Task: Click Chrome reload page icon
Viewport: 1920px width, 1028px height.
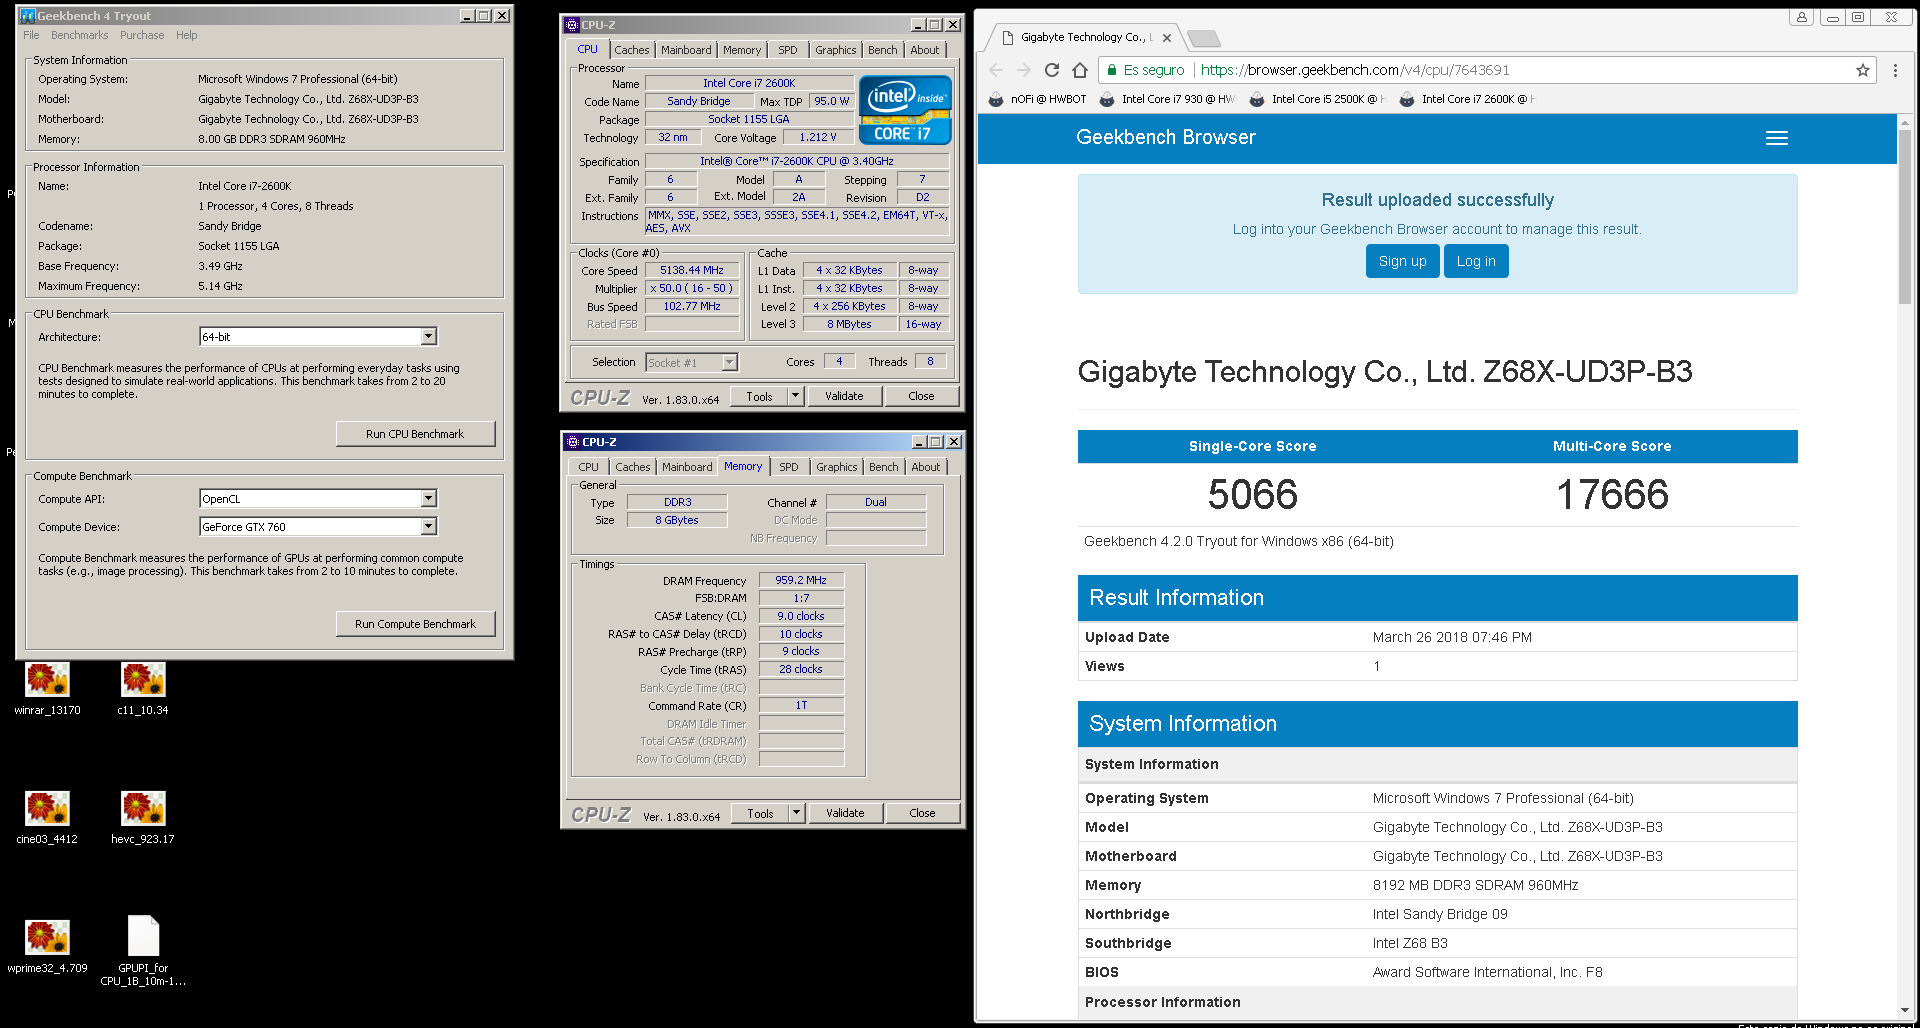Action: point(1051,70)
